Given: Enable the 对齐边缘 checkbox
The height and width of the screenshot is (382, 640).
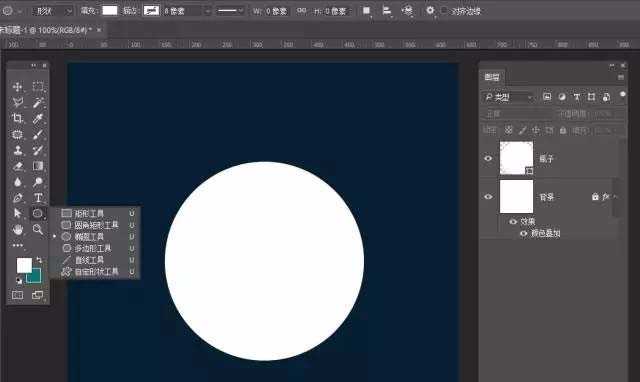Looking at the screenshot, I should pos(444,11).
